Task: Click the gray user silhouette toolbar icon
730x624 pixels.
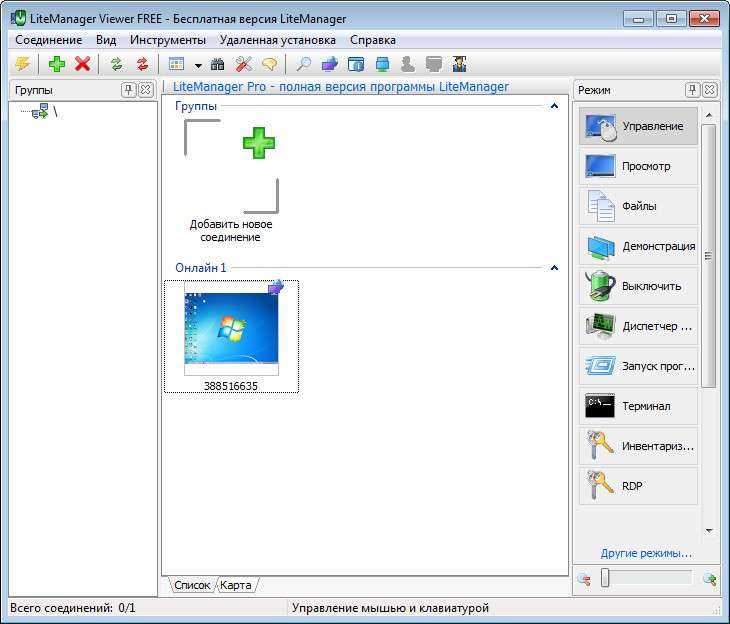Action: pyautogui.click(x=408, y=64)
